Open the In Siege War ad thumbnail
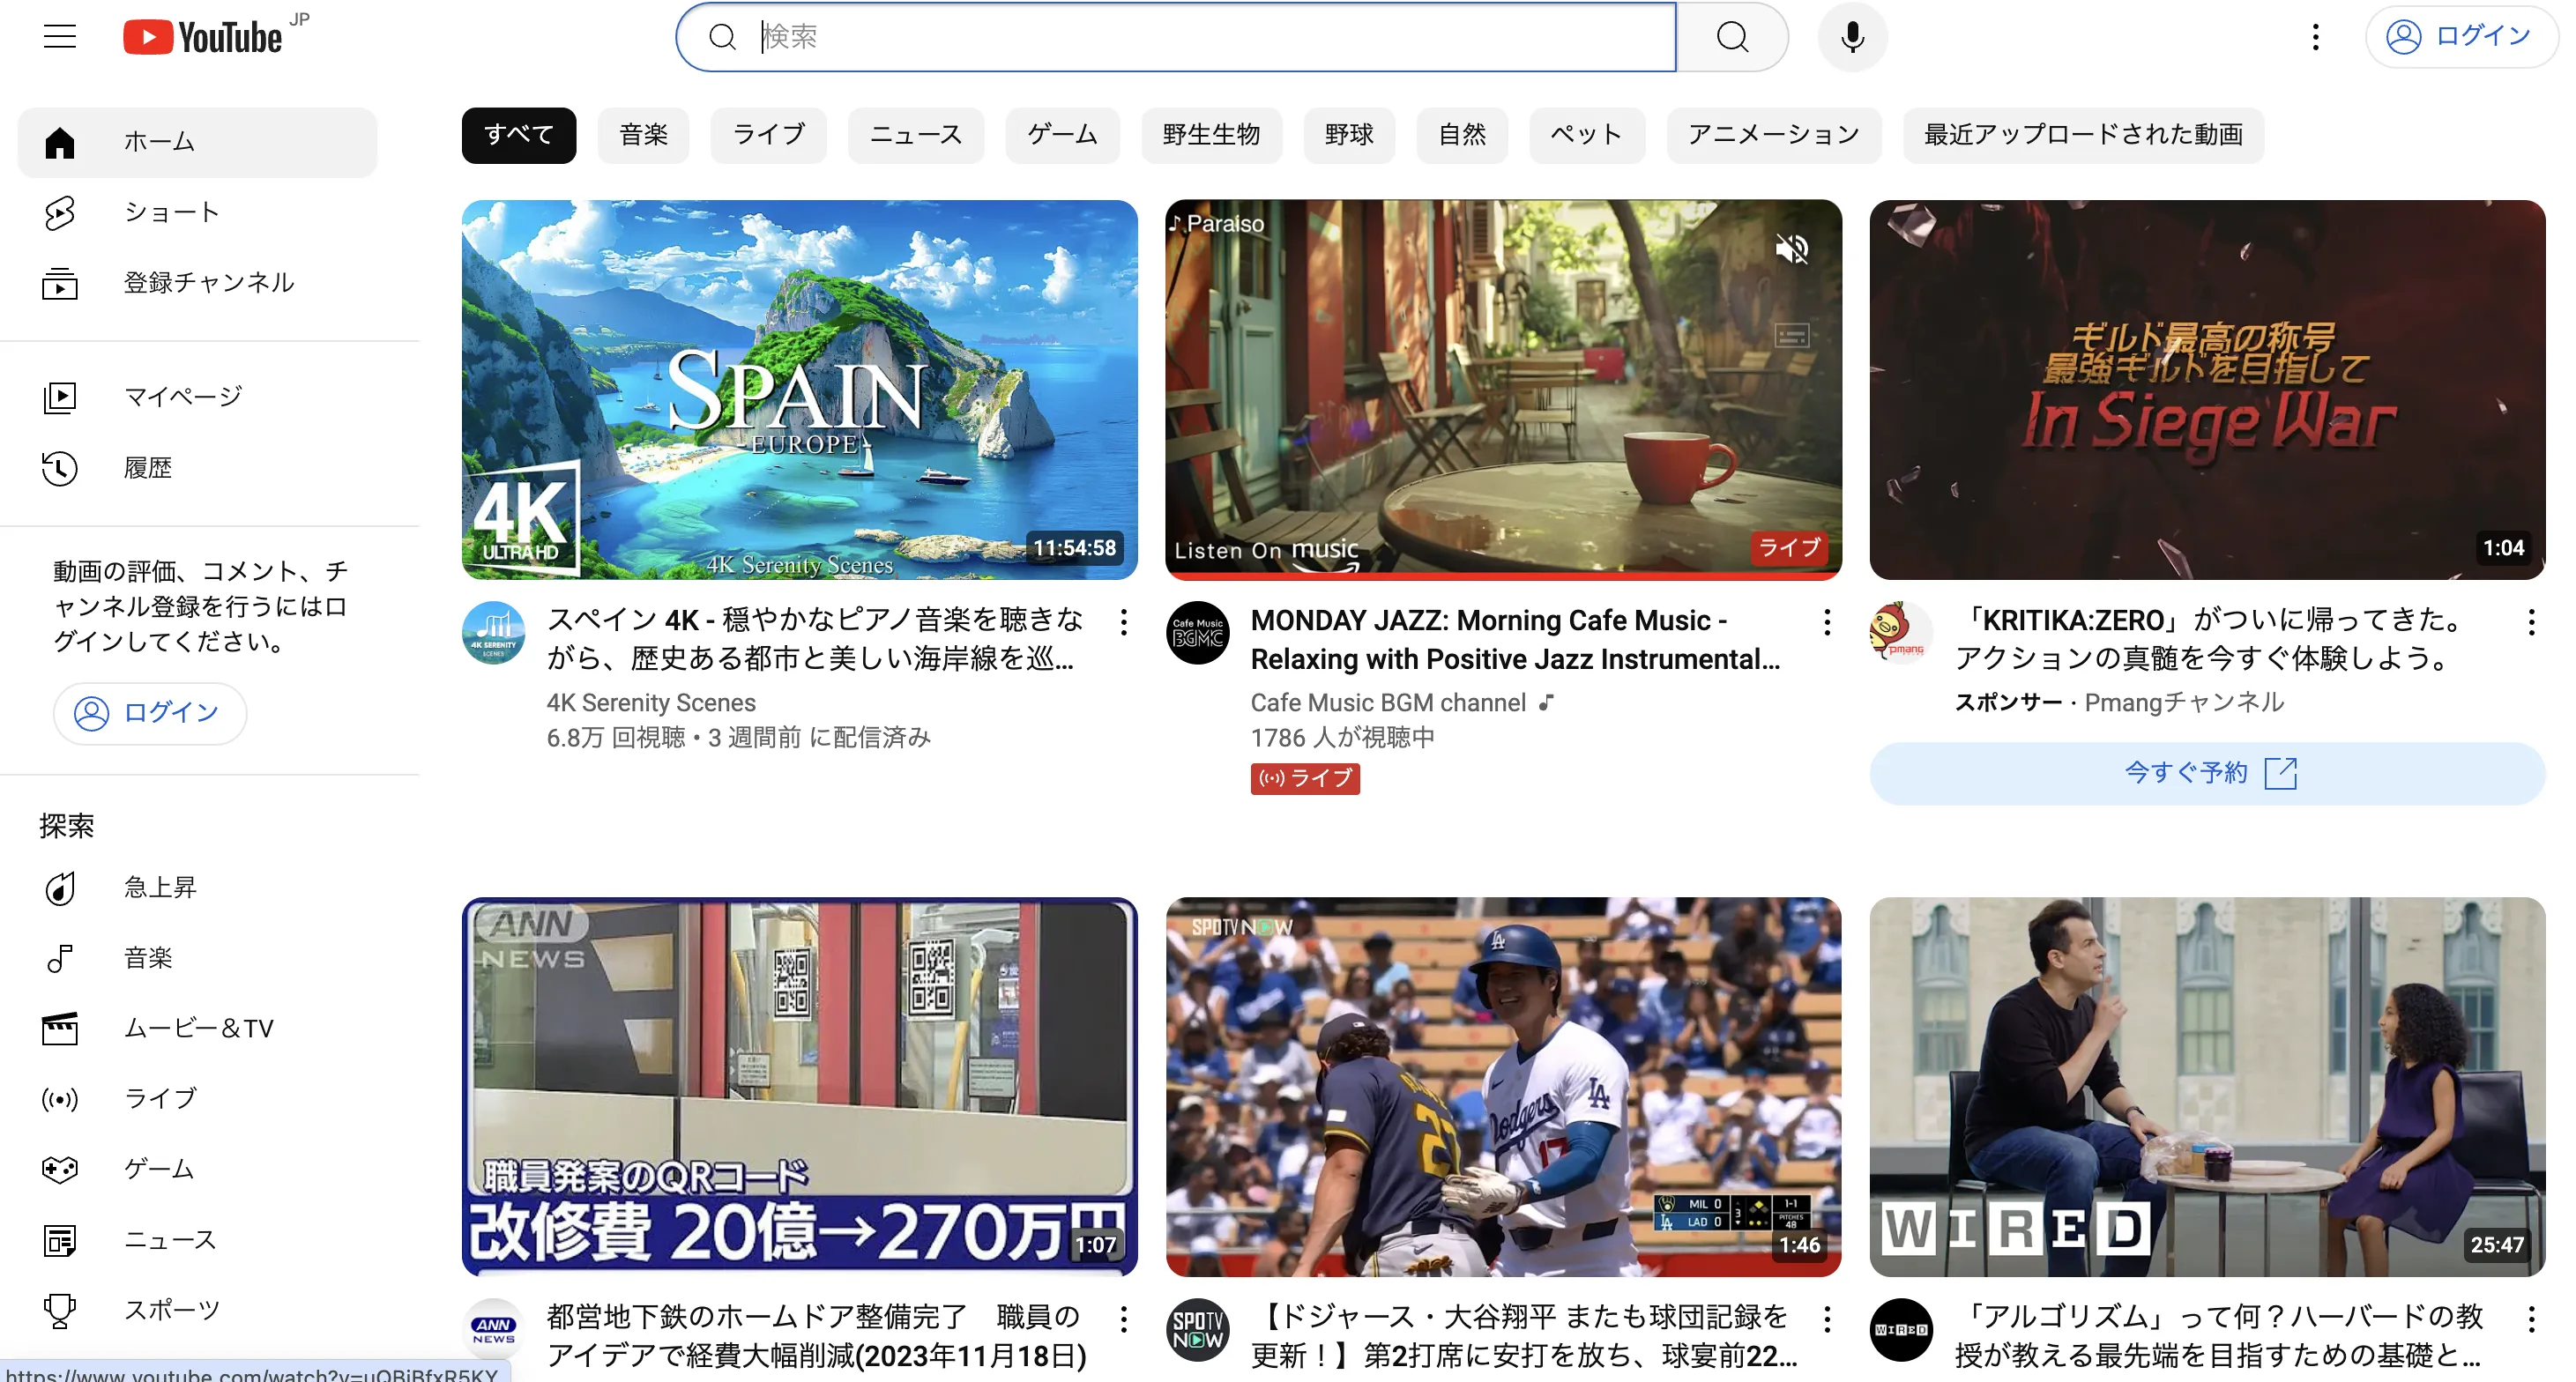This screenshot has width=2576, height=1382. pos(2207,390)
